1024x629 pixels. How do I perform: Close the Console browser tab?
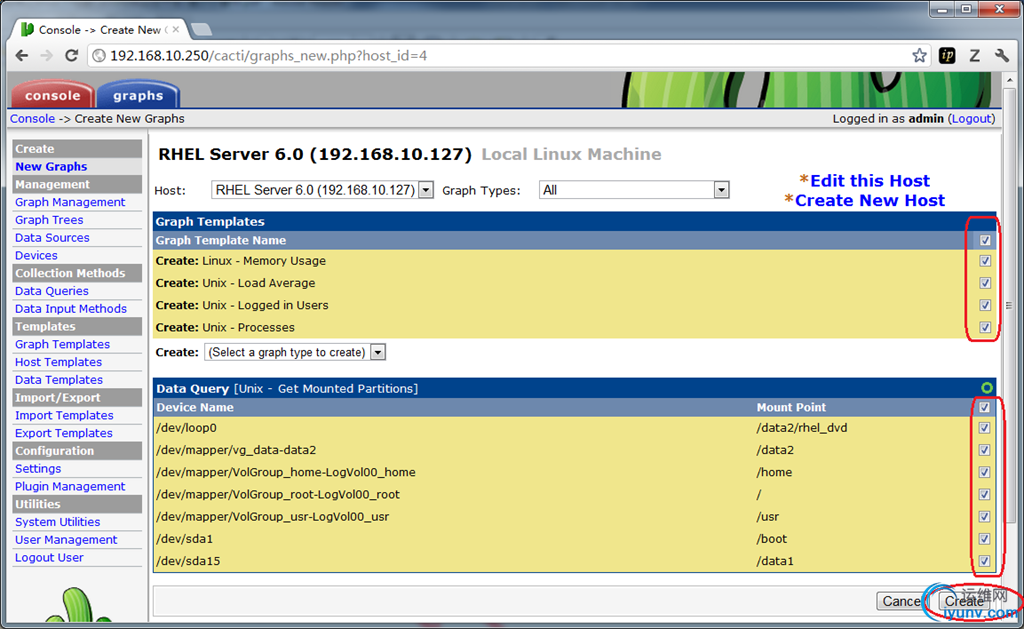[176, 29]
